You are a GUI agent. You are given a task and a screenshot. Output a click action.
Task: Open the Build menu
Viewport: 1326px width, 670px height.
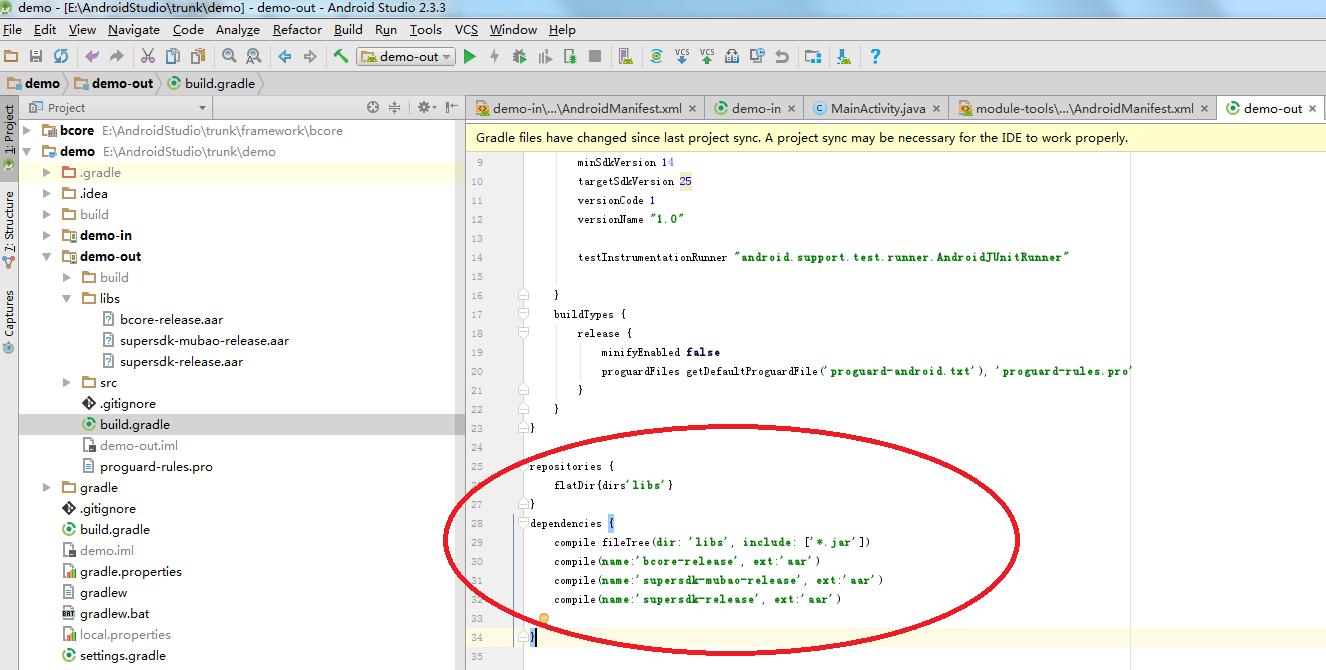[348, 30]
